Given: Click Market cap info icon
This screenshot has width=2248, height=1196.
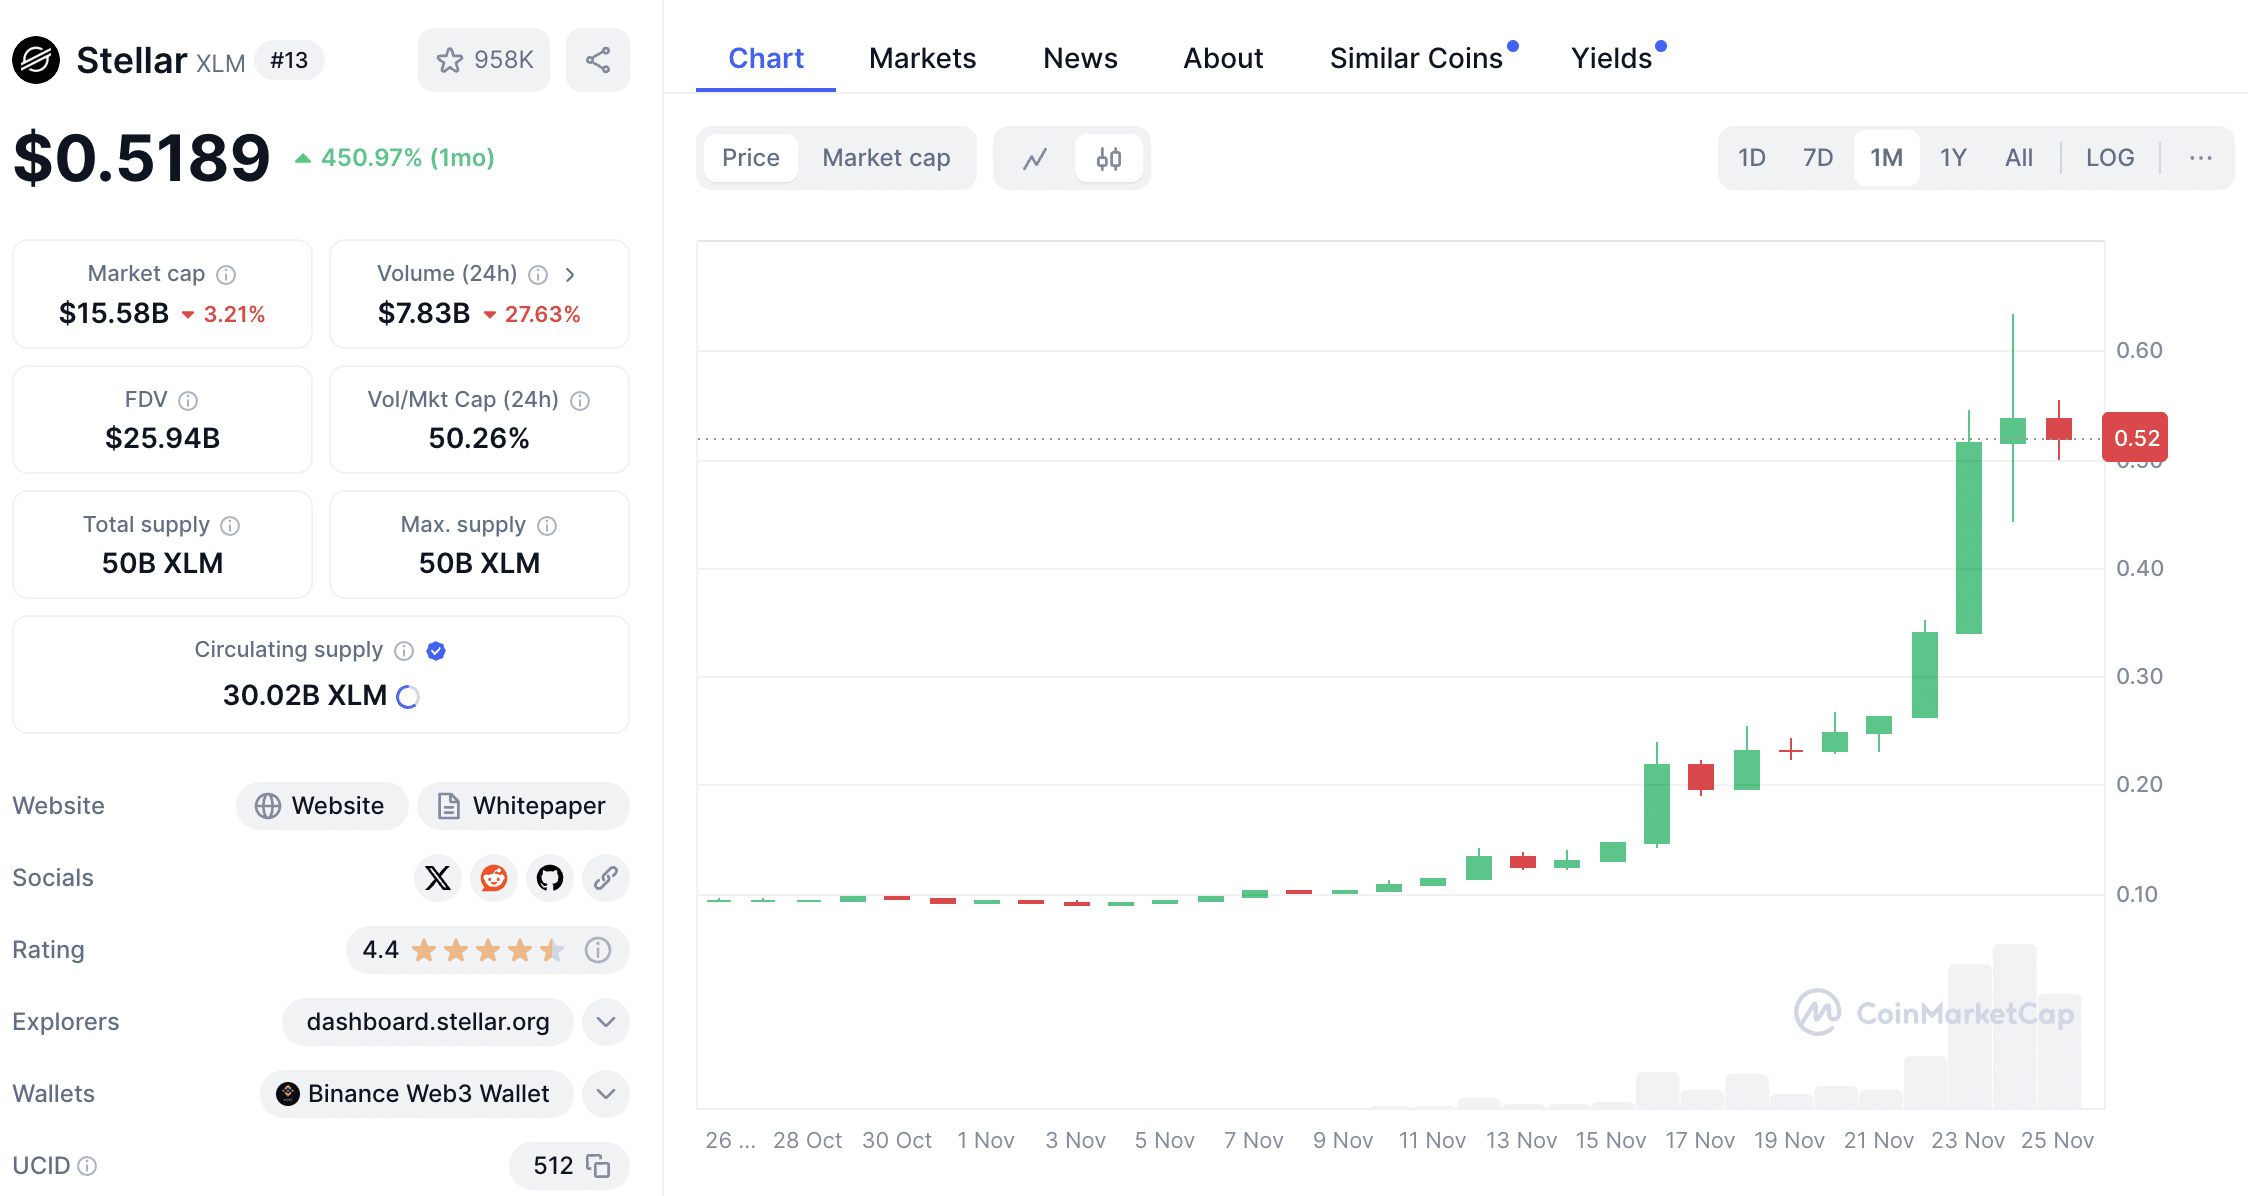Looking at the screenshot, I should pos(227,274).
